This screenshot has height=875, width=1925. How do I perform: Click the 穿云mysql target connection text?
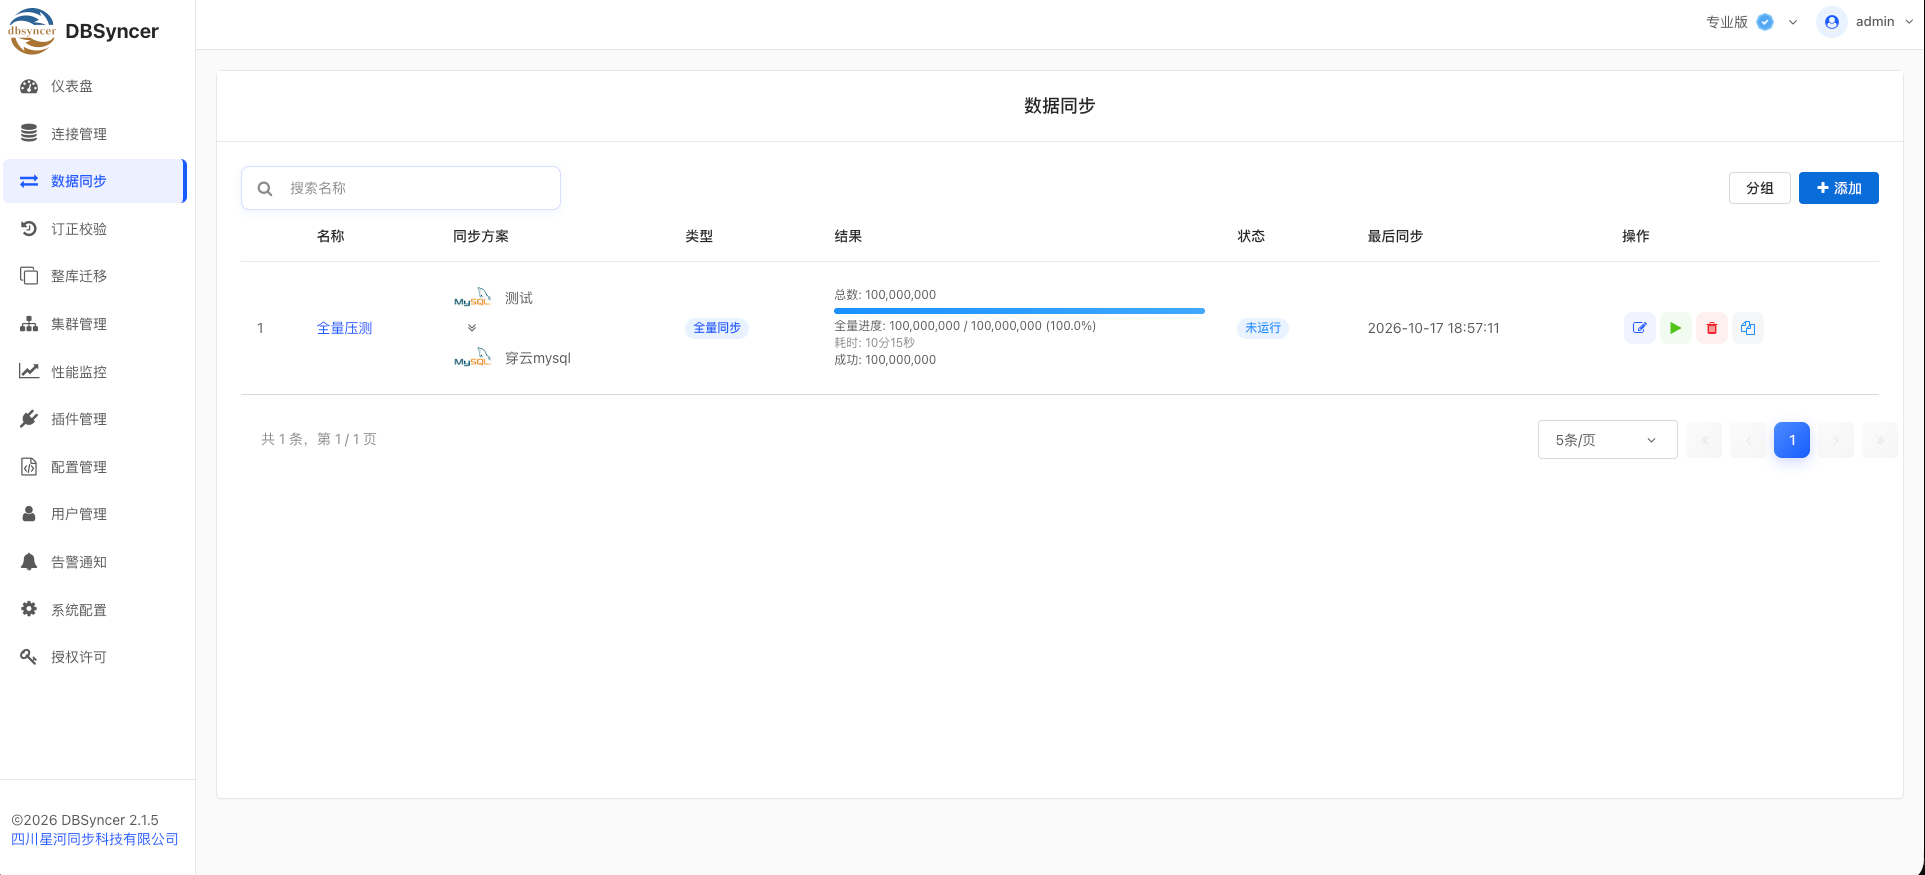538,358
